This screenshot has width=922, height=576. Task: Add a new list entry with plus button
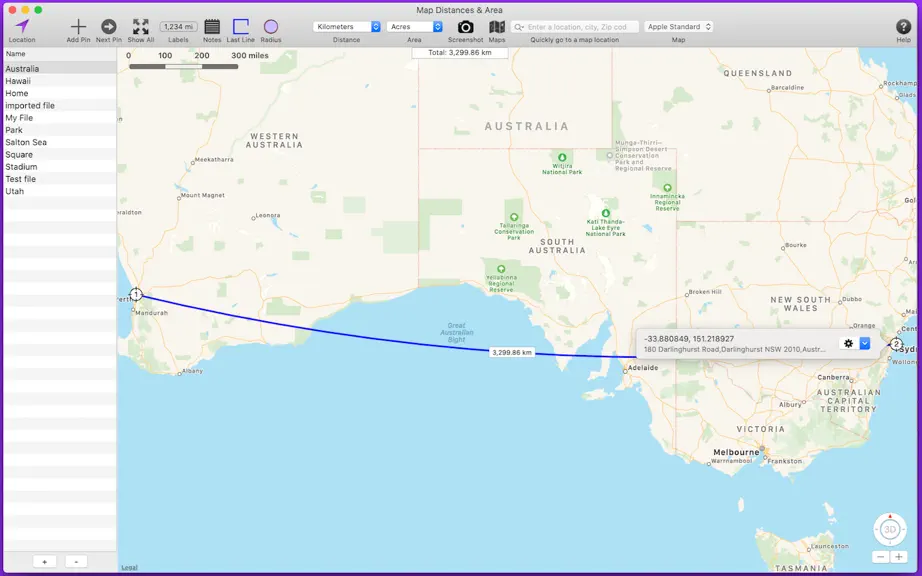tap(45, 562)
